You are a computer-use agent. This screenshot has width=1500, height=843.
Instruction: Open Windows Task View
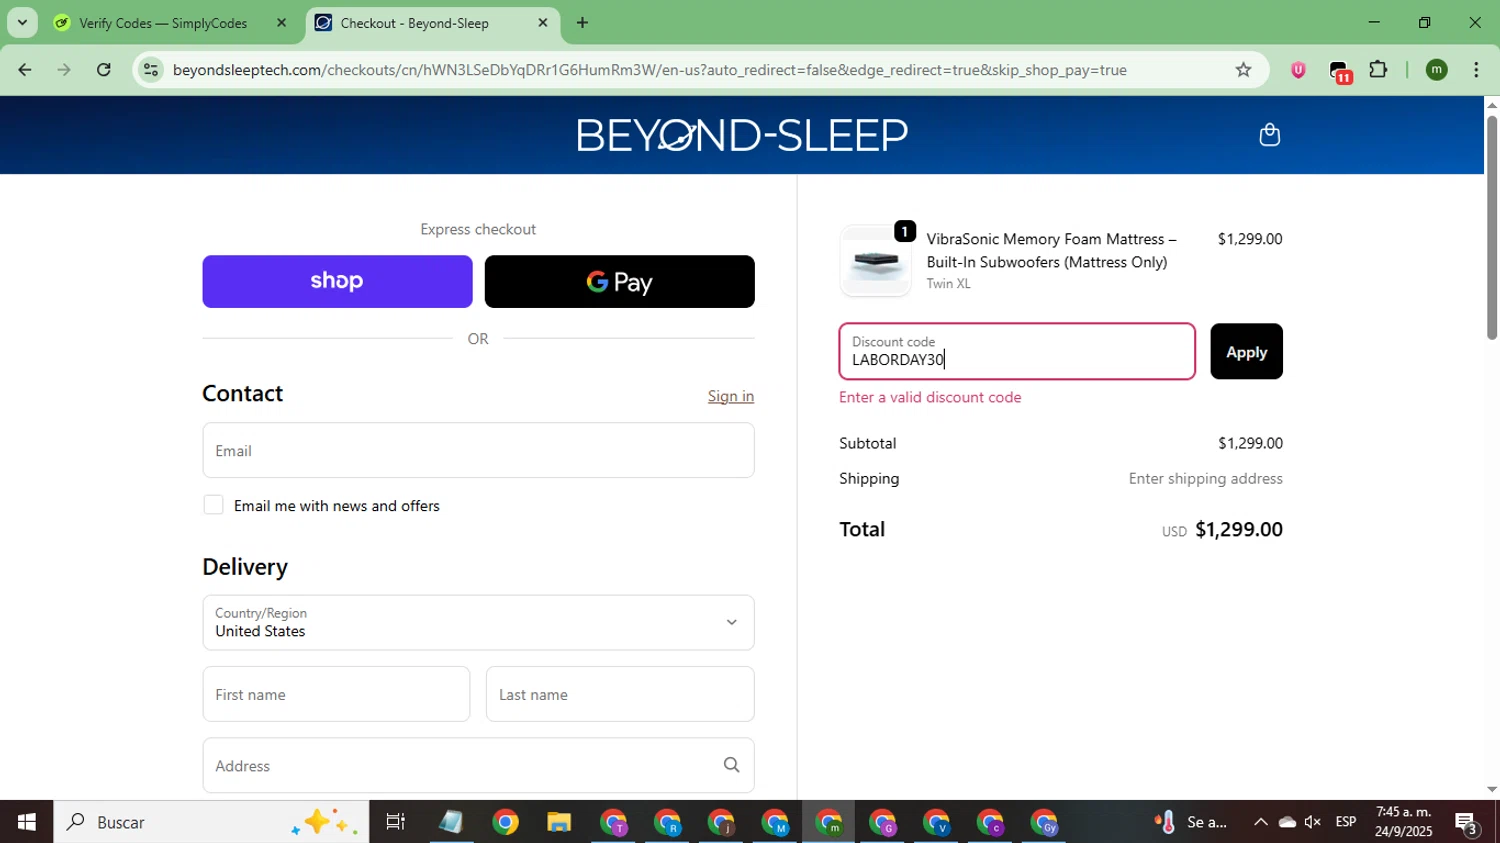[x=395, y=822]
